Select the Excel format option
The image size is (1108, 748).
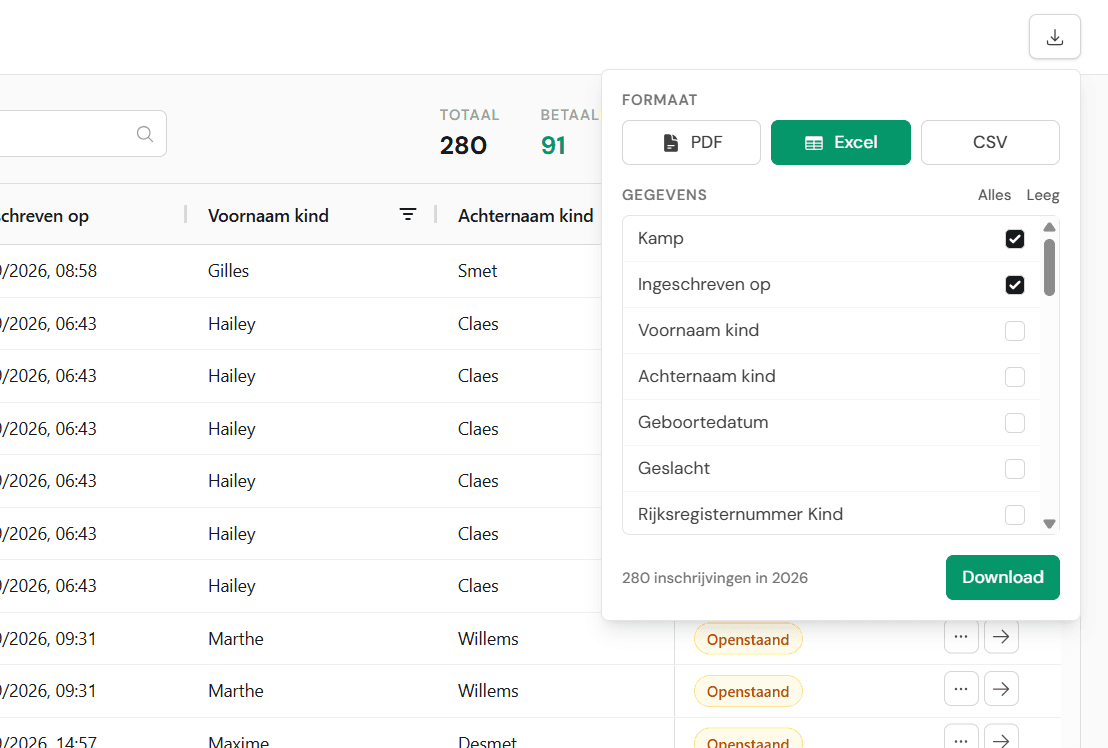(841, 143)
